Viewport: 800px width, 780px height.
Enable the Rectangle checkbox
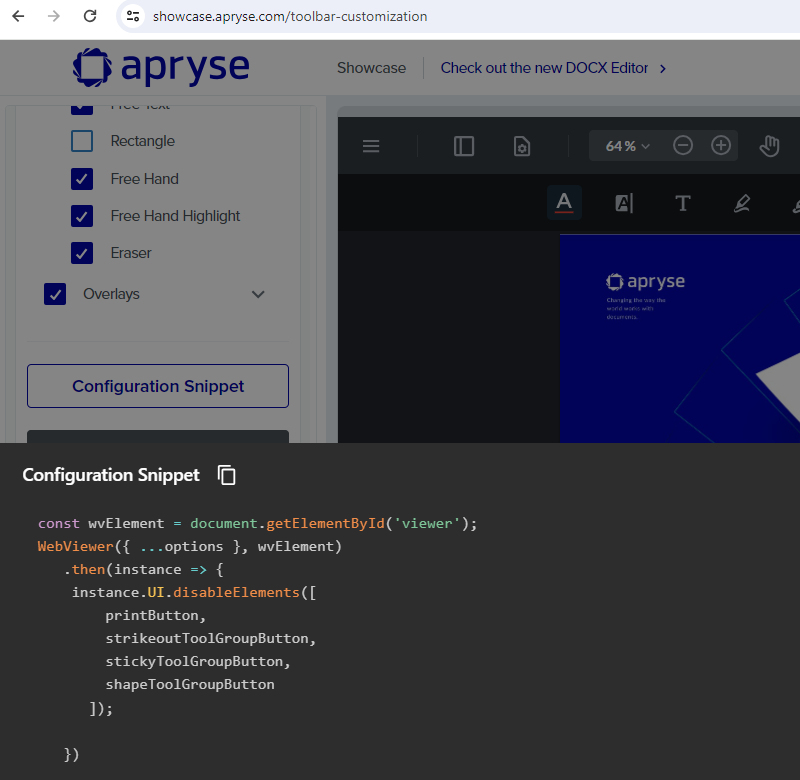point(82,141)
